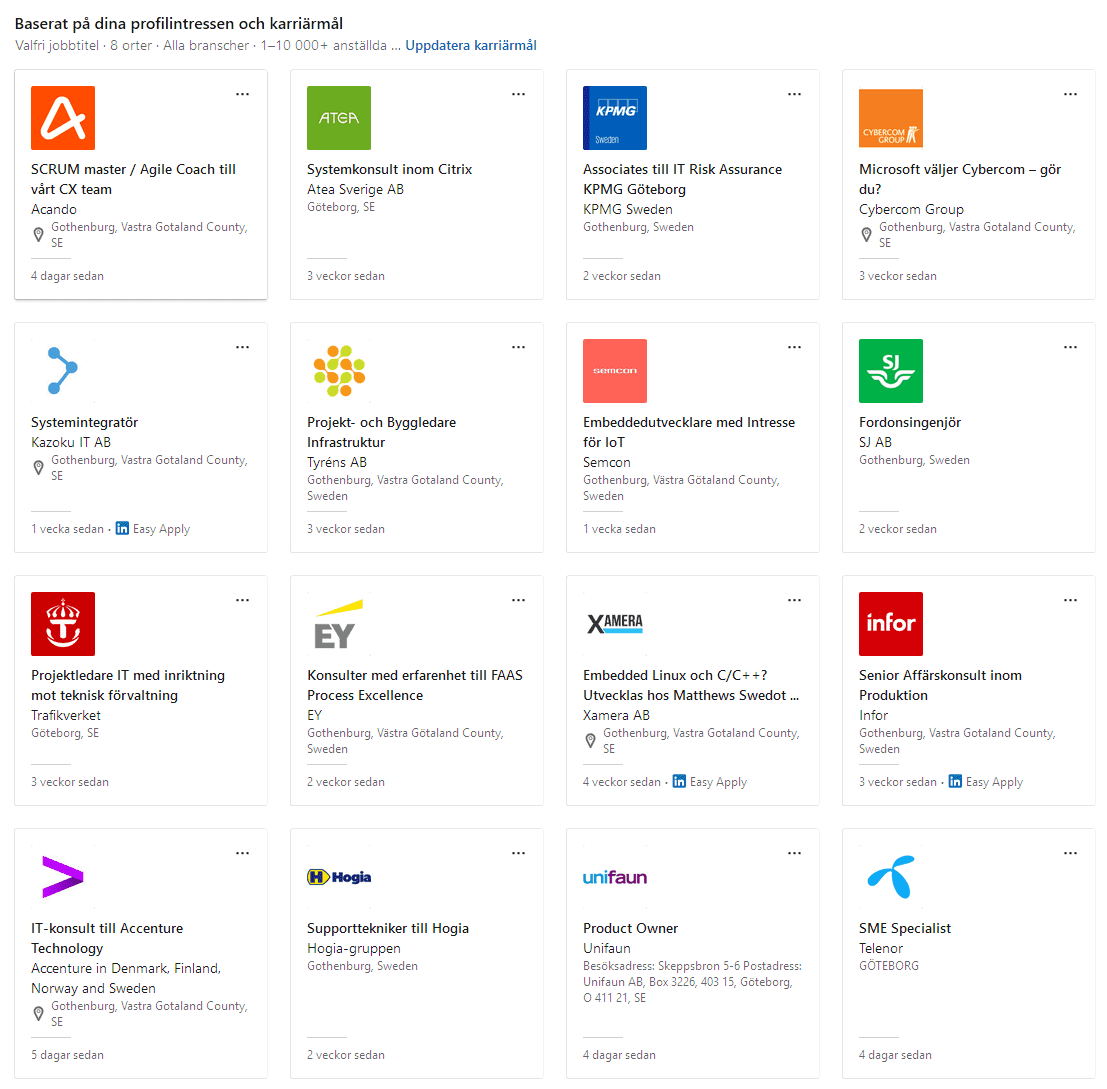The width and height of the screenshot is (1107, 1089).
Task: Click the Acando company logo
Action: [63, 118]
